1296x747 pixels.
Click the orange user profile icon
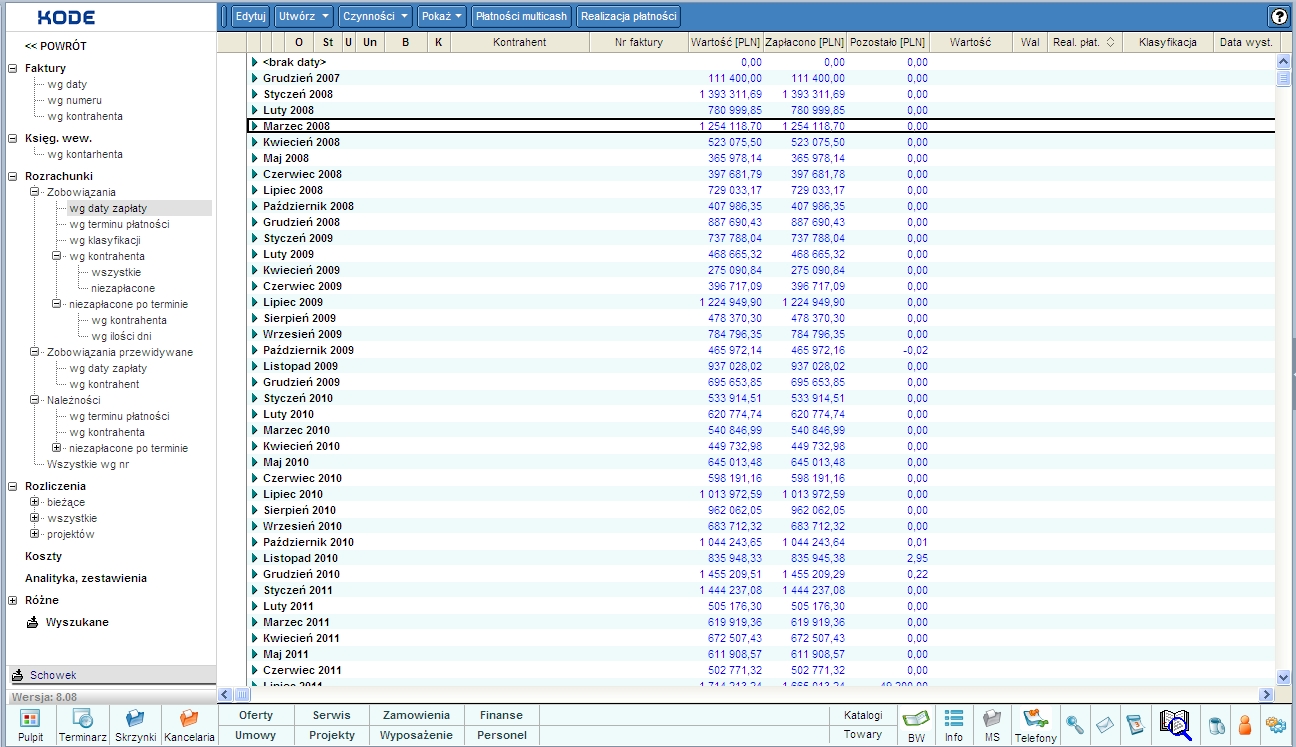1246,725
